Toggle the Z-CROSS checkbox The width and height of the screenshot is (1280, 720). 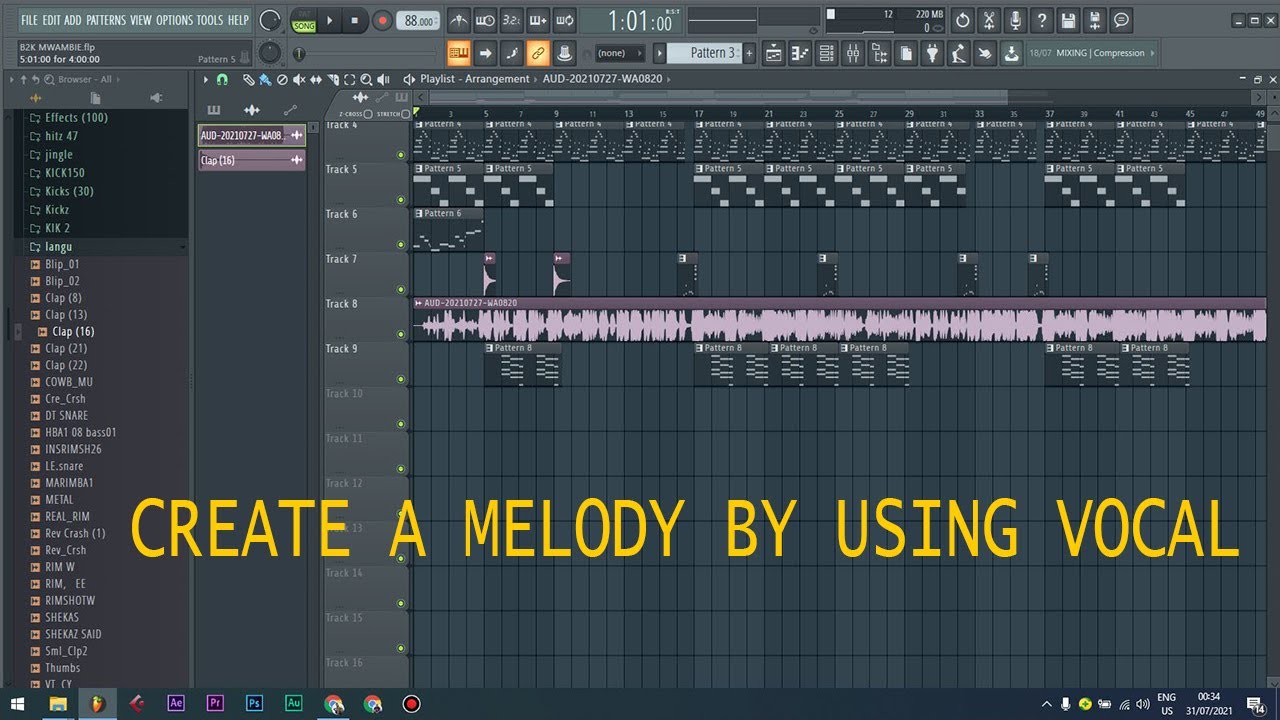368,114
